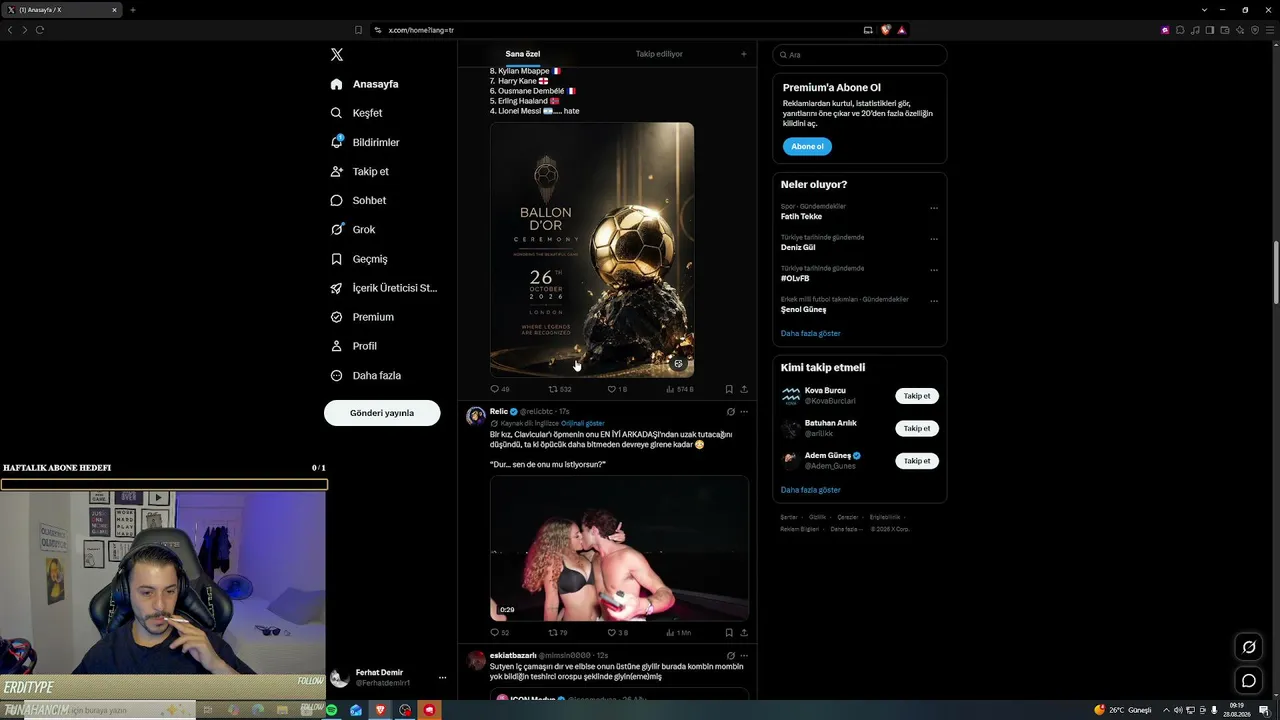
Task: Open more options on Relic post
Action: [744, 412]
